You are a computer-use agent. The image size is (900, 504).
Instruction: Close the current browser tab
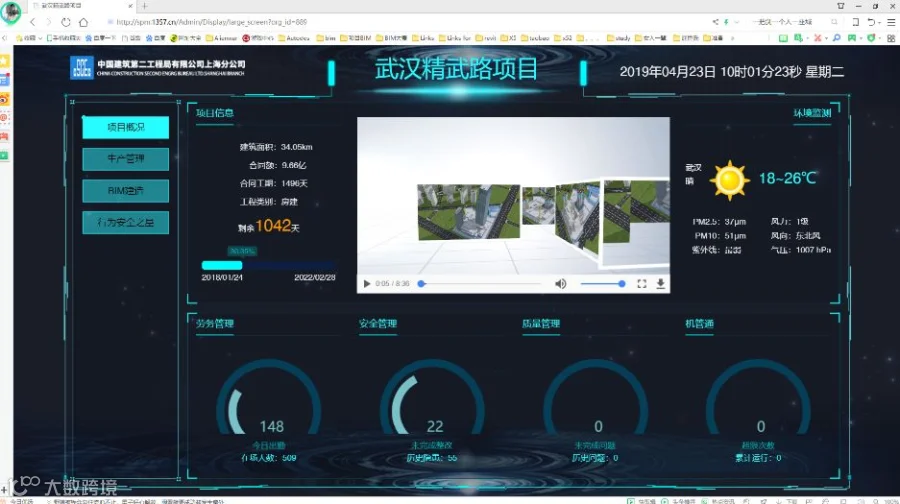coord(130,6)
